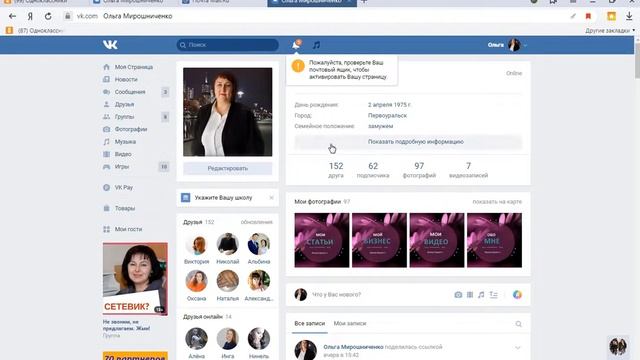Open the Ольга Мирошниченко post author link
This screenshot has width=640, height=360.
pos(353,347)
